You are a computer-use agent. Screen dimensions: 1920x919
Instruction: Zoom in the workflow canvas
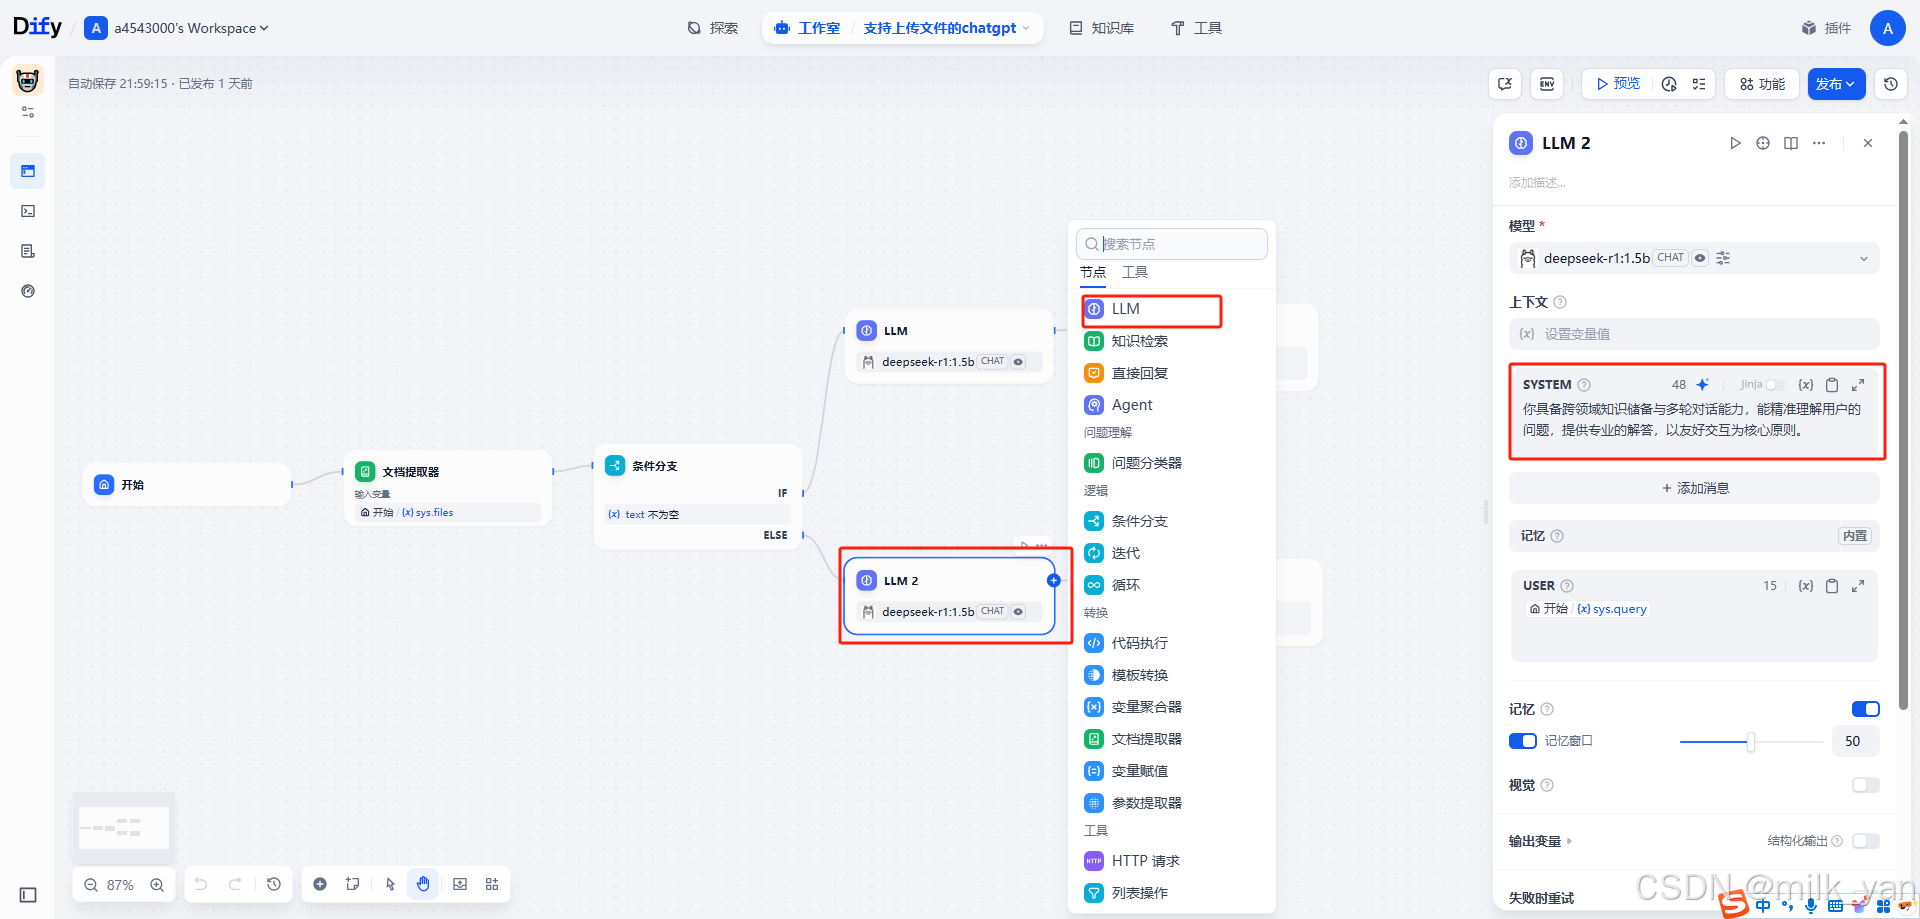(x=157, y=885)
